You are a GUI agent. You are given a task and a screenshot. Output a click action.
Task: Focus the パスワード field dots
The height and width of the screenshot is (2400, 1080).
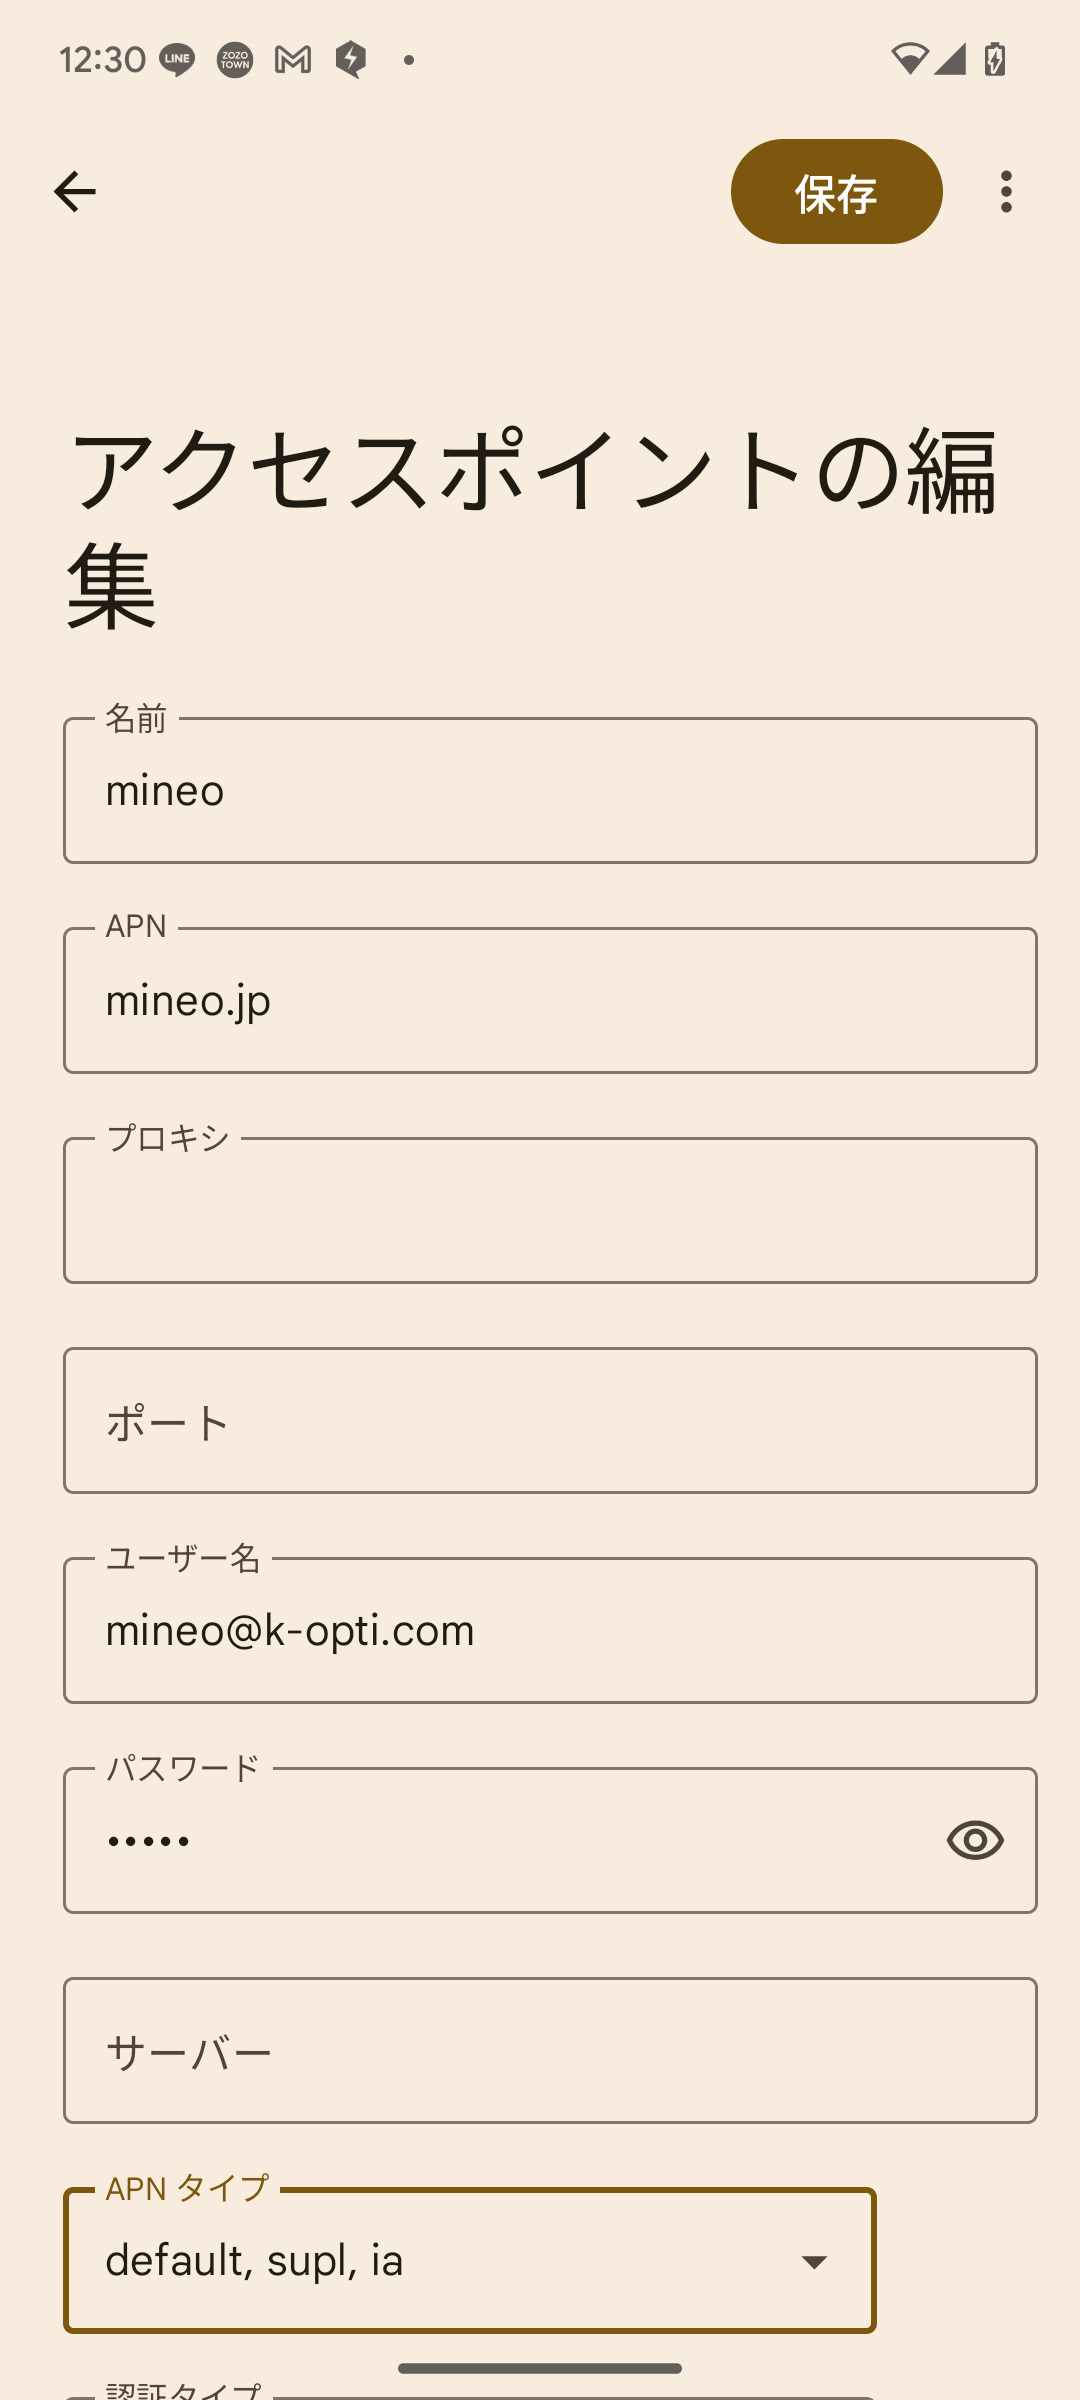click(500, 1841)
